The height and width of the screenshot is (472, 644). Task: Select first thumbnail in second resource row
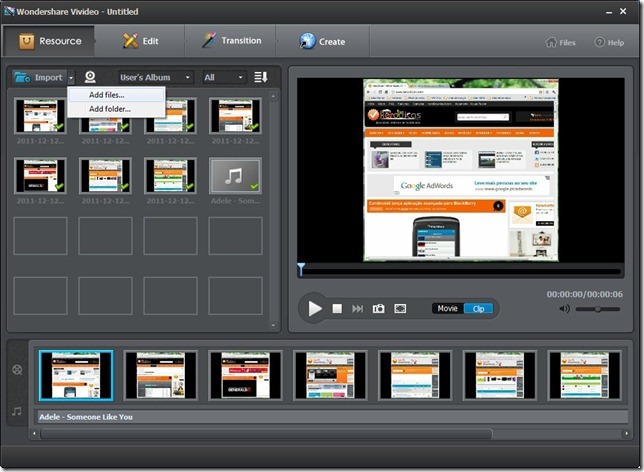click(40, 176)
